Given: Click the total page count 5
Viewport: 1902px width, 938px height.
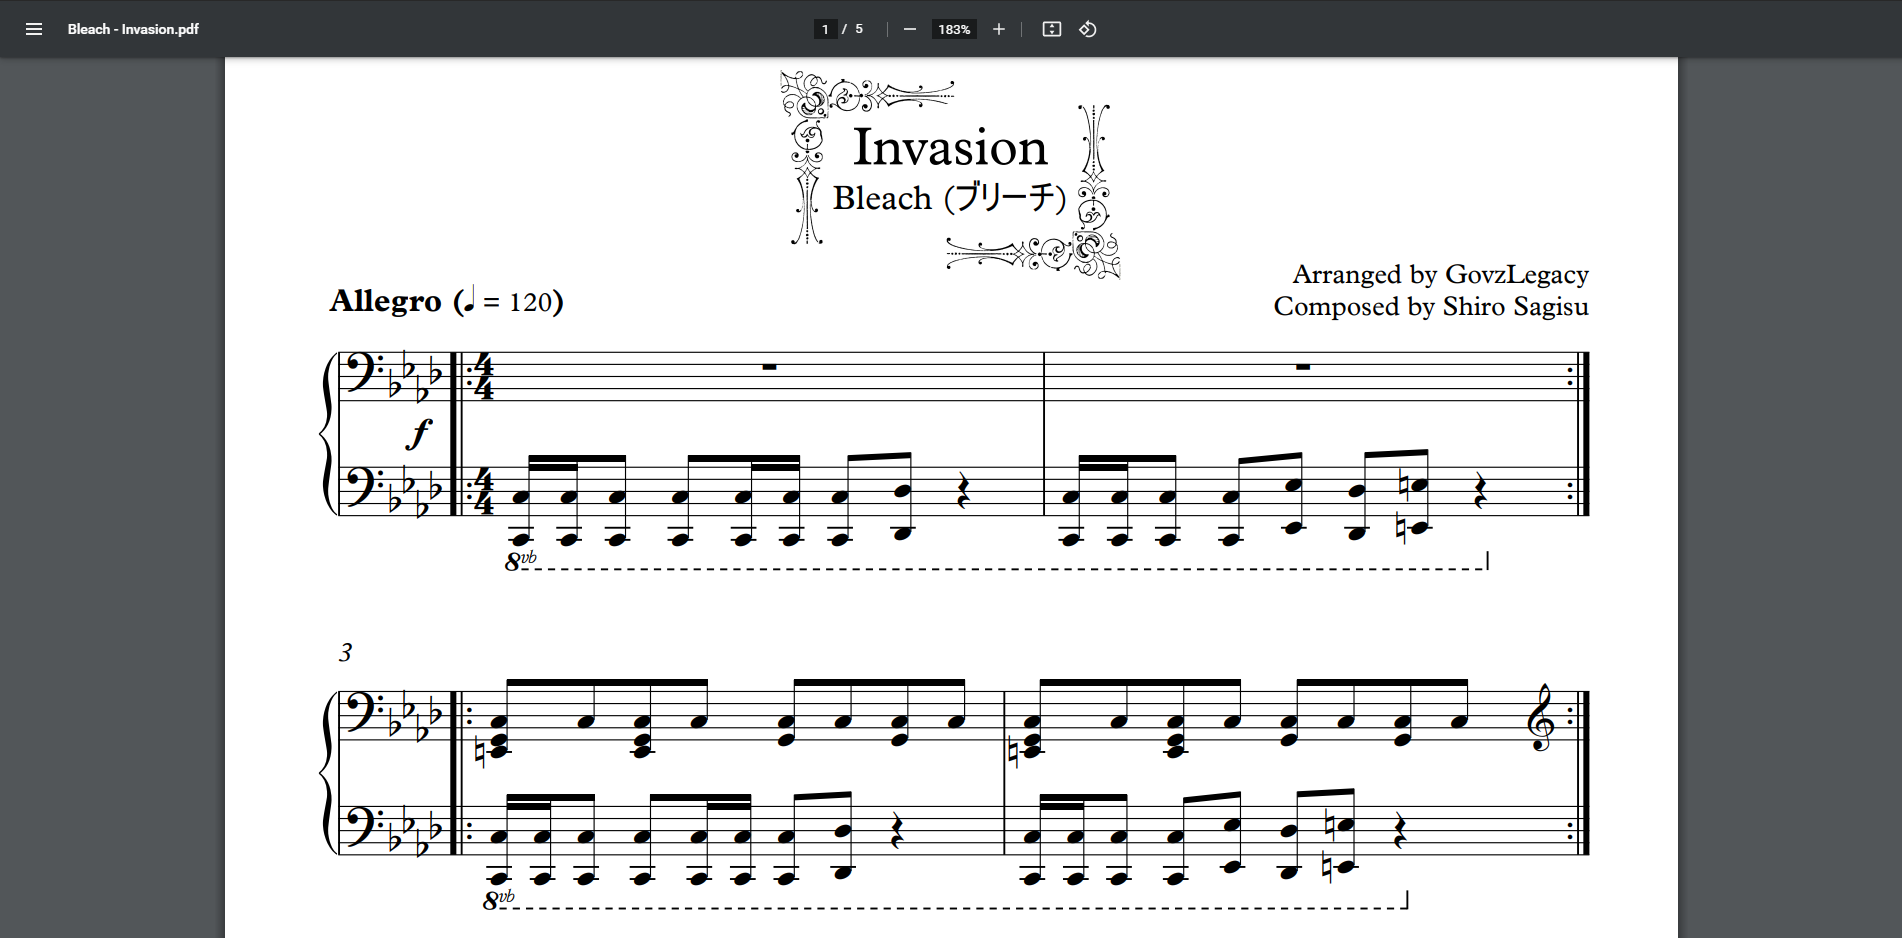Looking at the screenshot, I should click(x=859, y=29).
